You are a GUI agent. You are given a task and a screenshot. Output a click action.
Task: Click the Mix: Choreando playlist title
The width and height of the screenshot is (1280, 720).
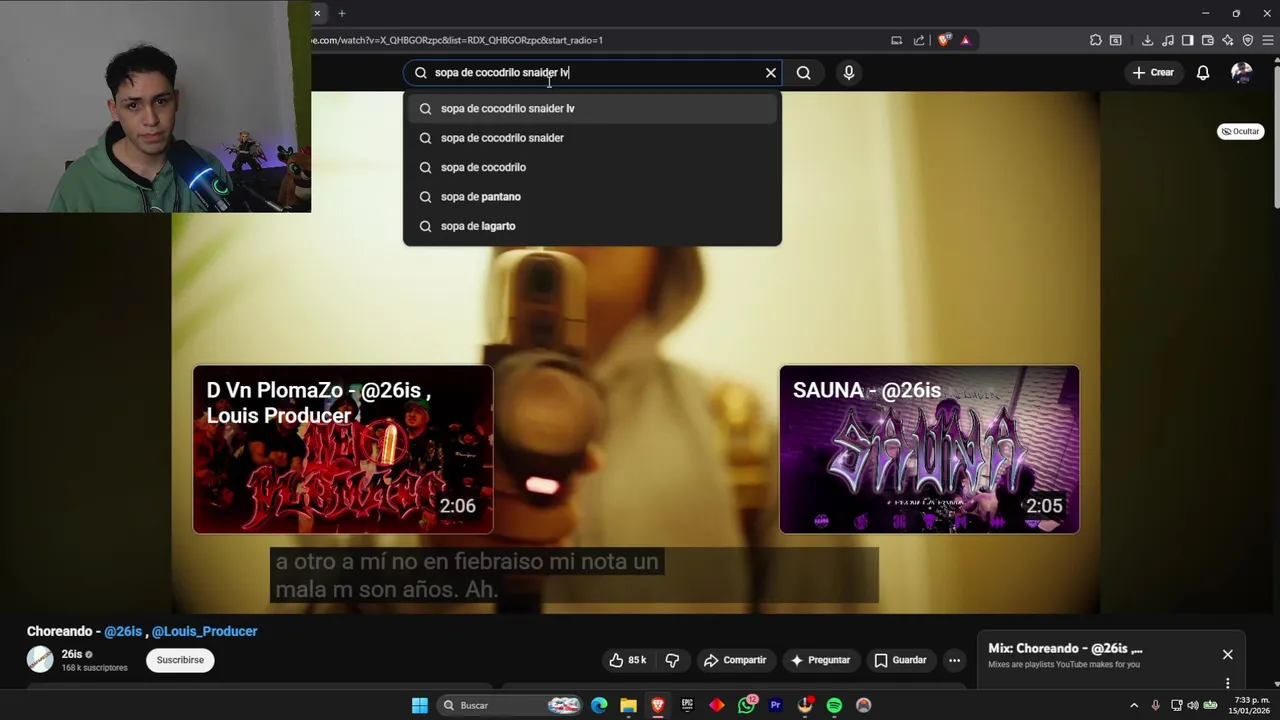click(1065, 649)
